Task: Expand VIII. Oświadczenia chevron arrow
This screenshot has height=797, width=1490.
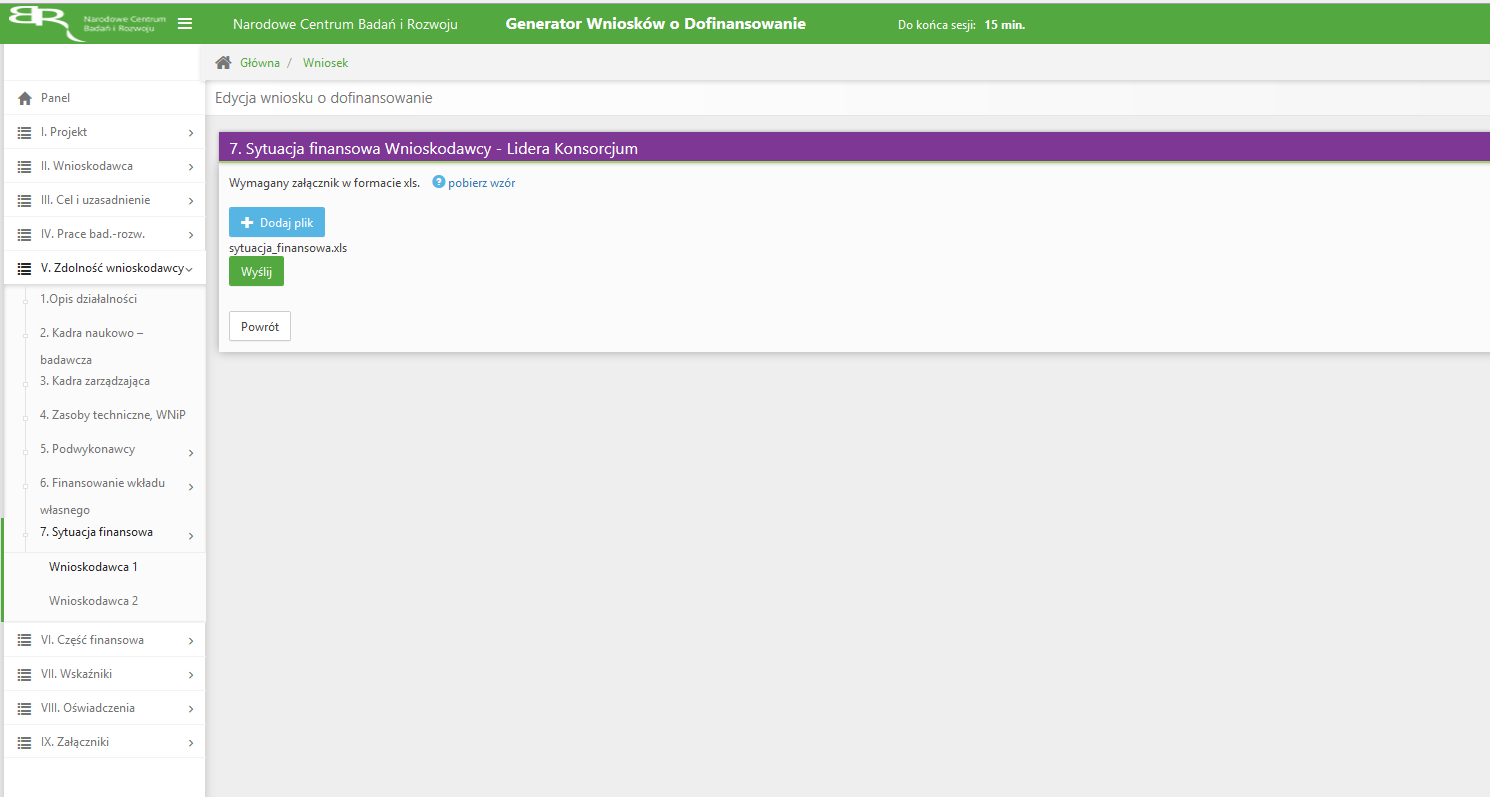Action: pyautogui.click(x=190, y=709)
